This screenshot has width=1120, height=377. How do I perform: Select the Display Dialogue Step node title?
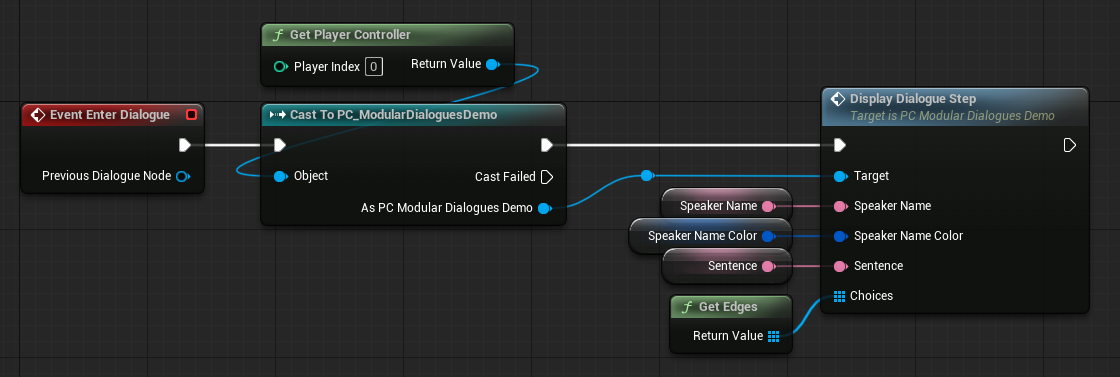pos(913,99)
